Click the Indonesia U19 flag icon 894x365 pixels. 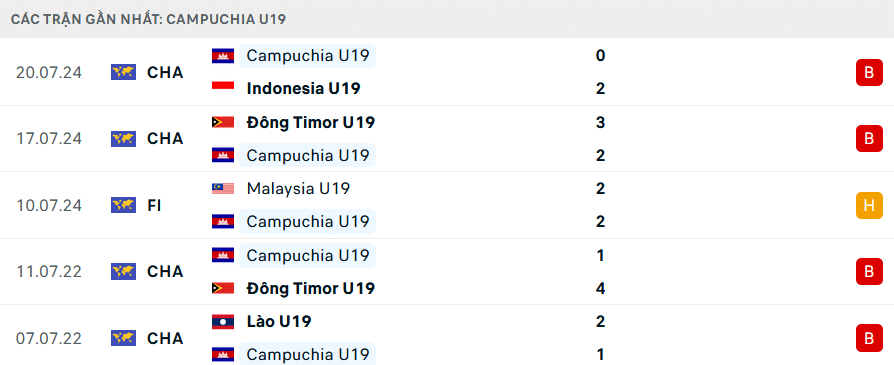tap(223, 89)
